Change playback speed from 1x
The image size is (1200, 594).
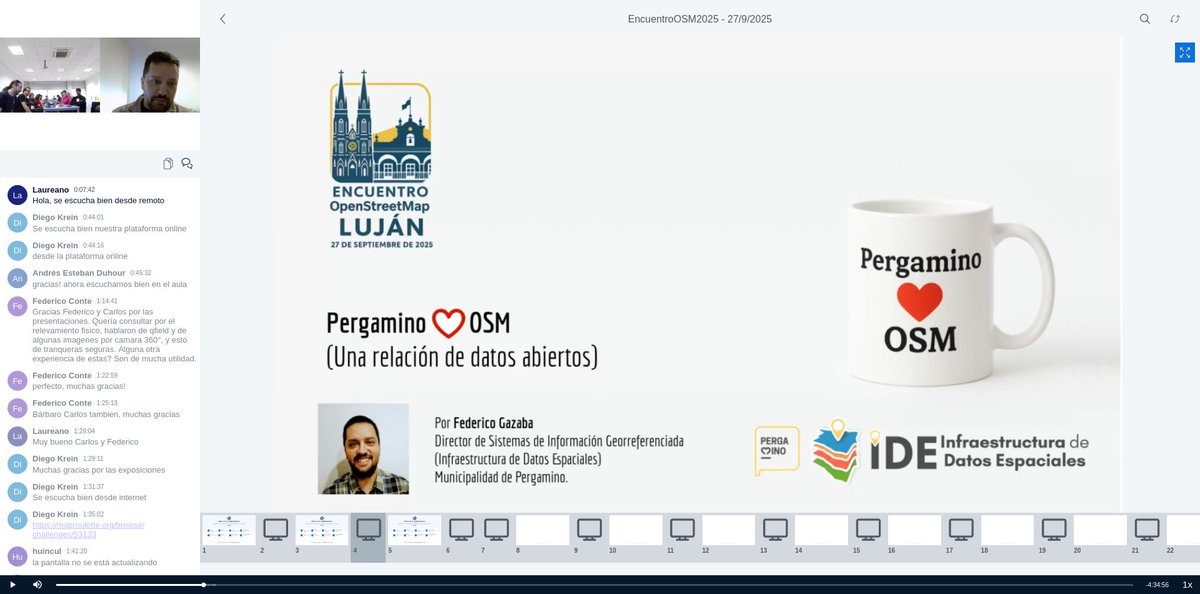point(1187,584)
